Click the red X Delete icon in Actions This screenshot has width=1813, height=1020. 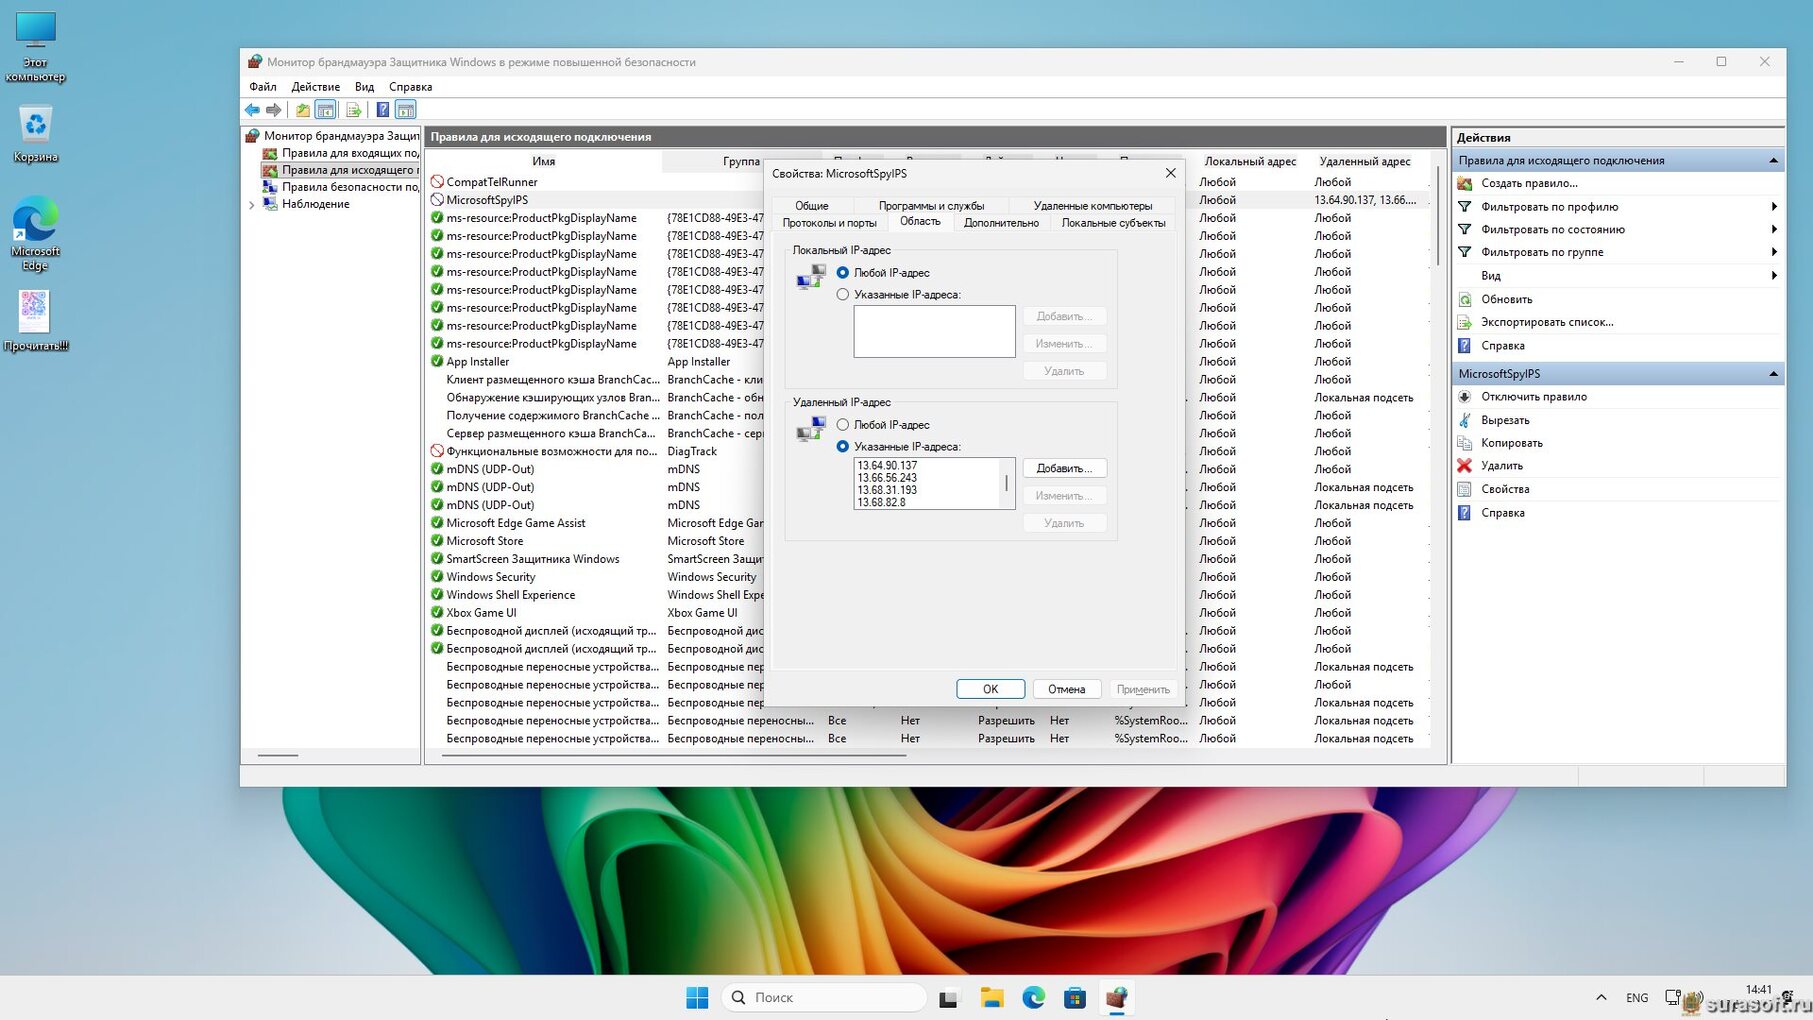(x=1465, y=466)
